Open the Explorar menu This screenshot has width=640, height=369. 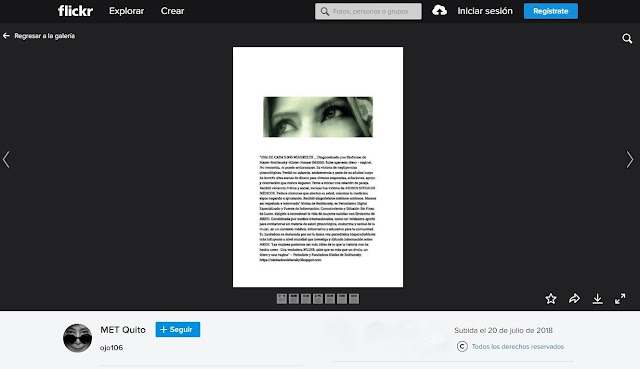pyautogui.click(x=126, y=11)
